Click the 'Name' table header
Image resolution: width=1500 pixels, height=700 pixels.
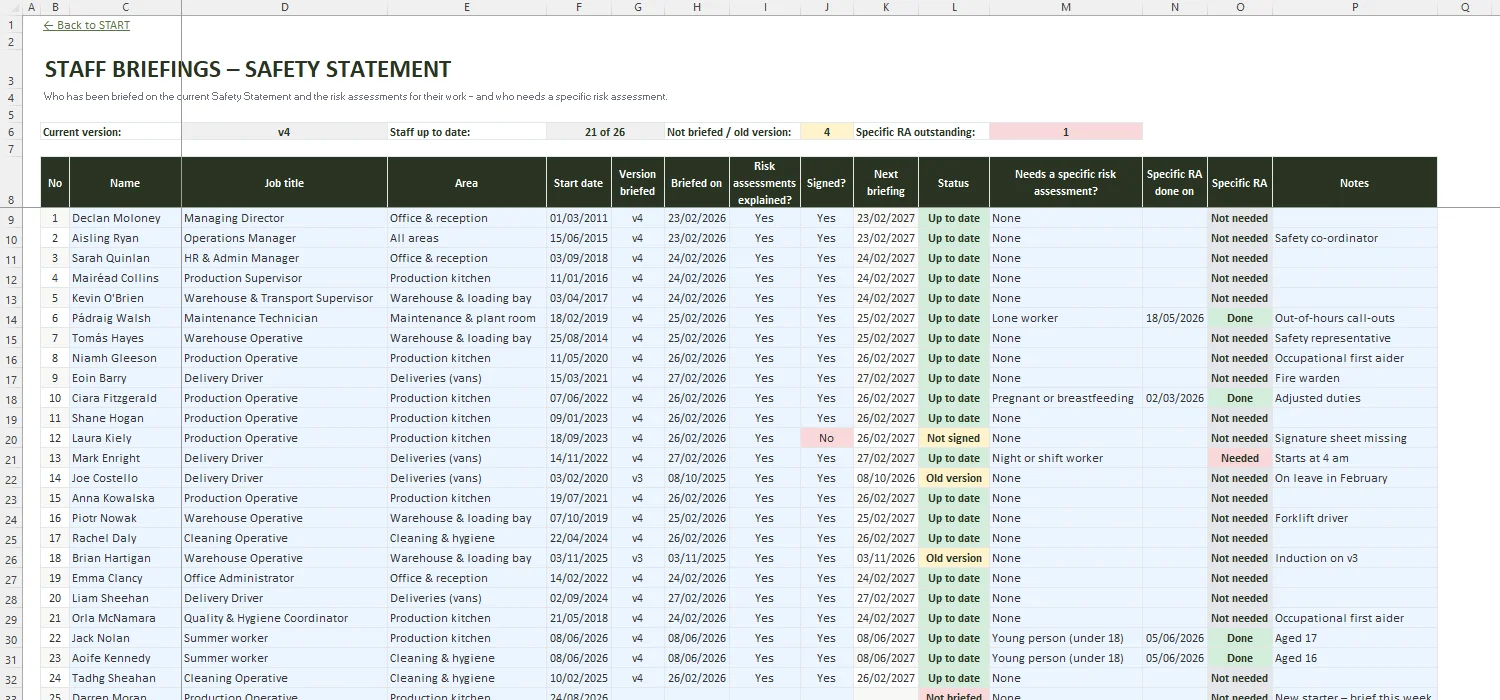coord(125,183)
